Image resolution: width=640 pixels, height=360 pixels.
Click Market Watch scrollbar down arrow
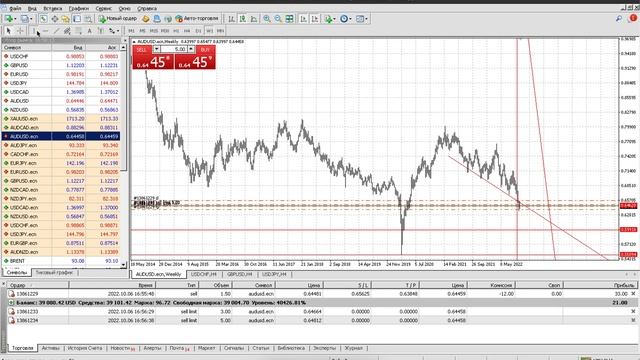click(x=123, y=264)
